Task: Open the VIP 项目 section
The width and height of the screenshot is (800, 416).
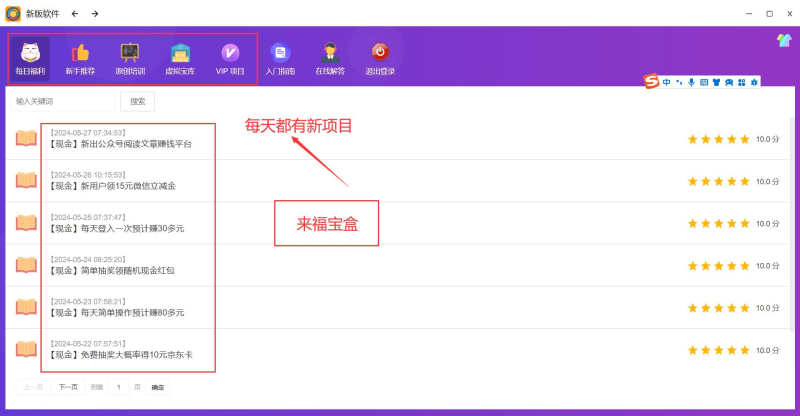Action: pos(230,59)
